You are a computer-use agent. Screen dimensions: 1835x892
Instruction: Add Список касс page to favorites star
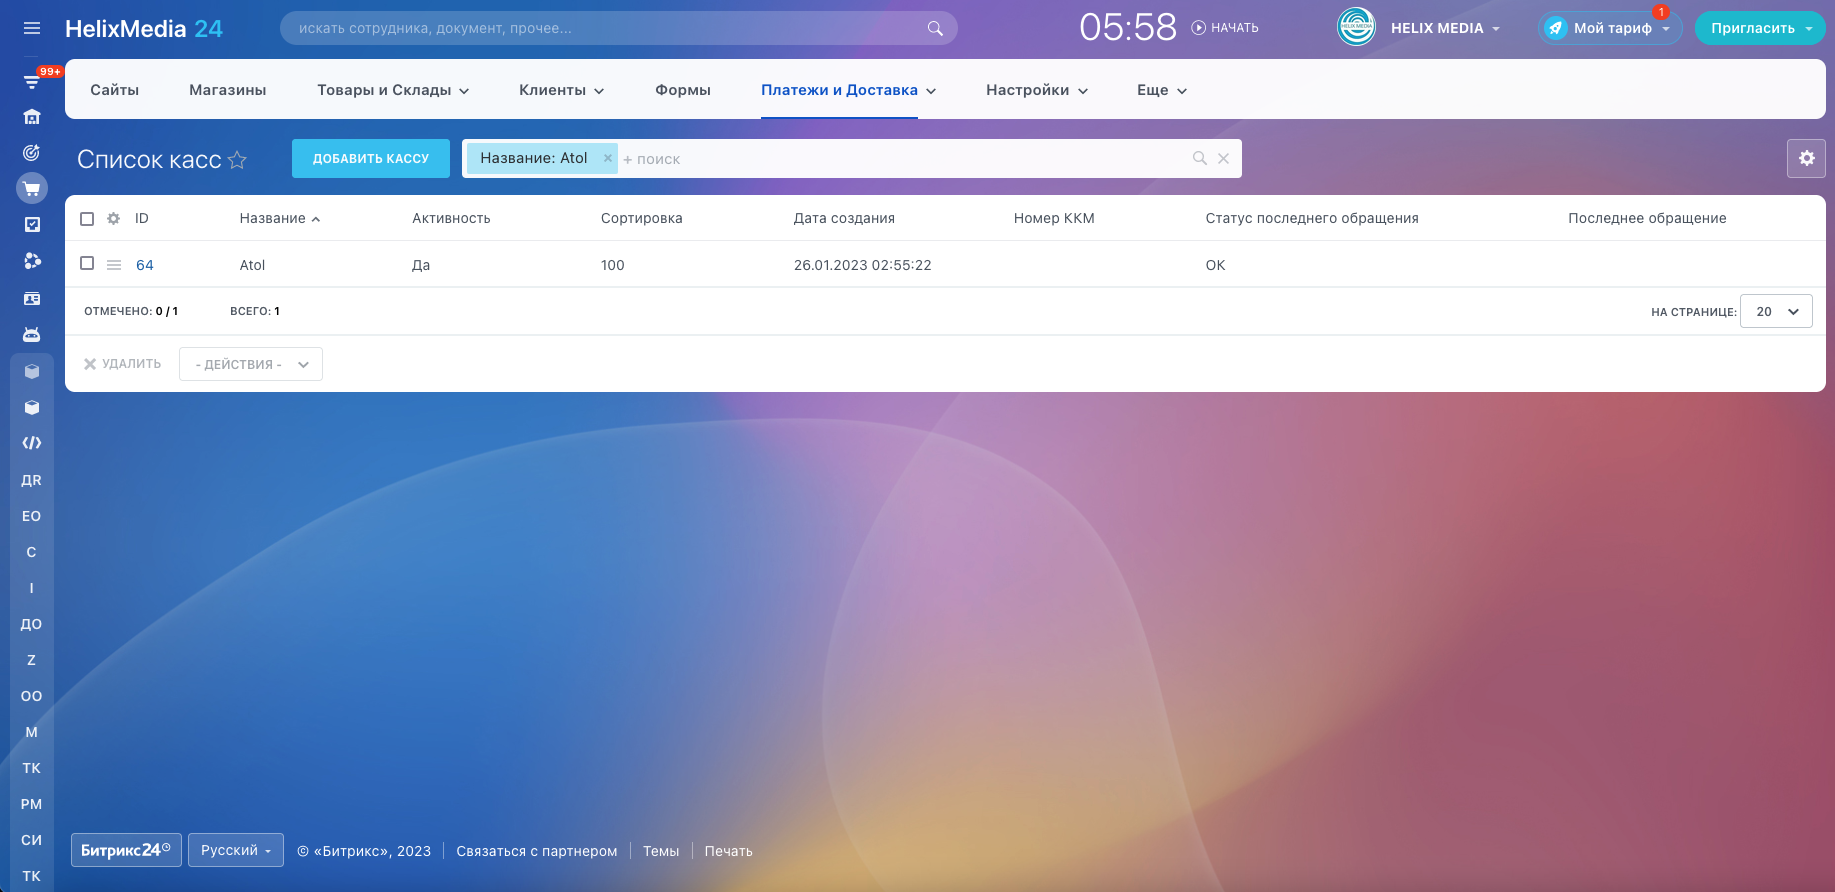tap(237, 160)
